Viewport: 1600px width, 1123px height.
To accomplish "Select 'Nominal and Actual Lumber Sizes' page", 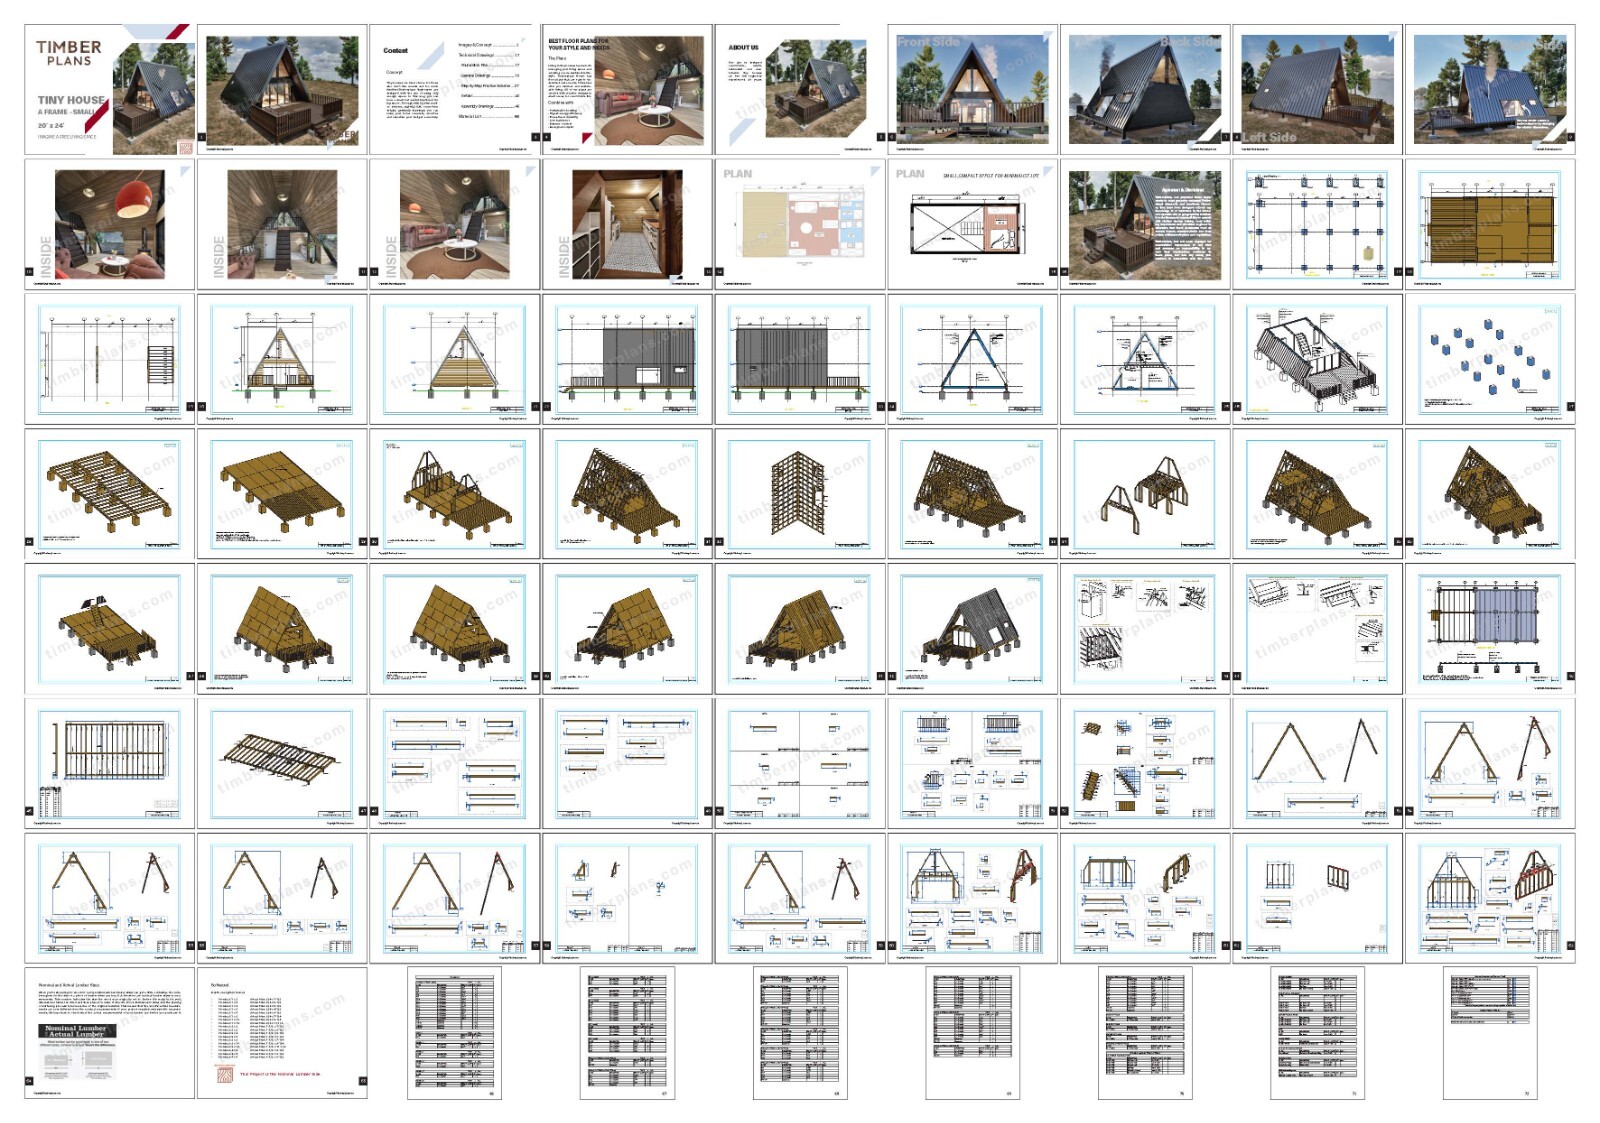I will 110,1033.
